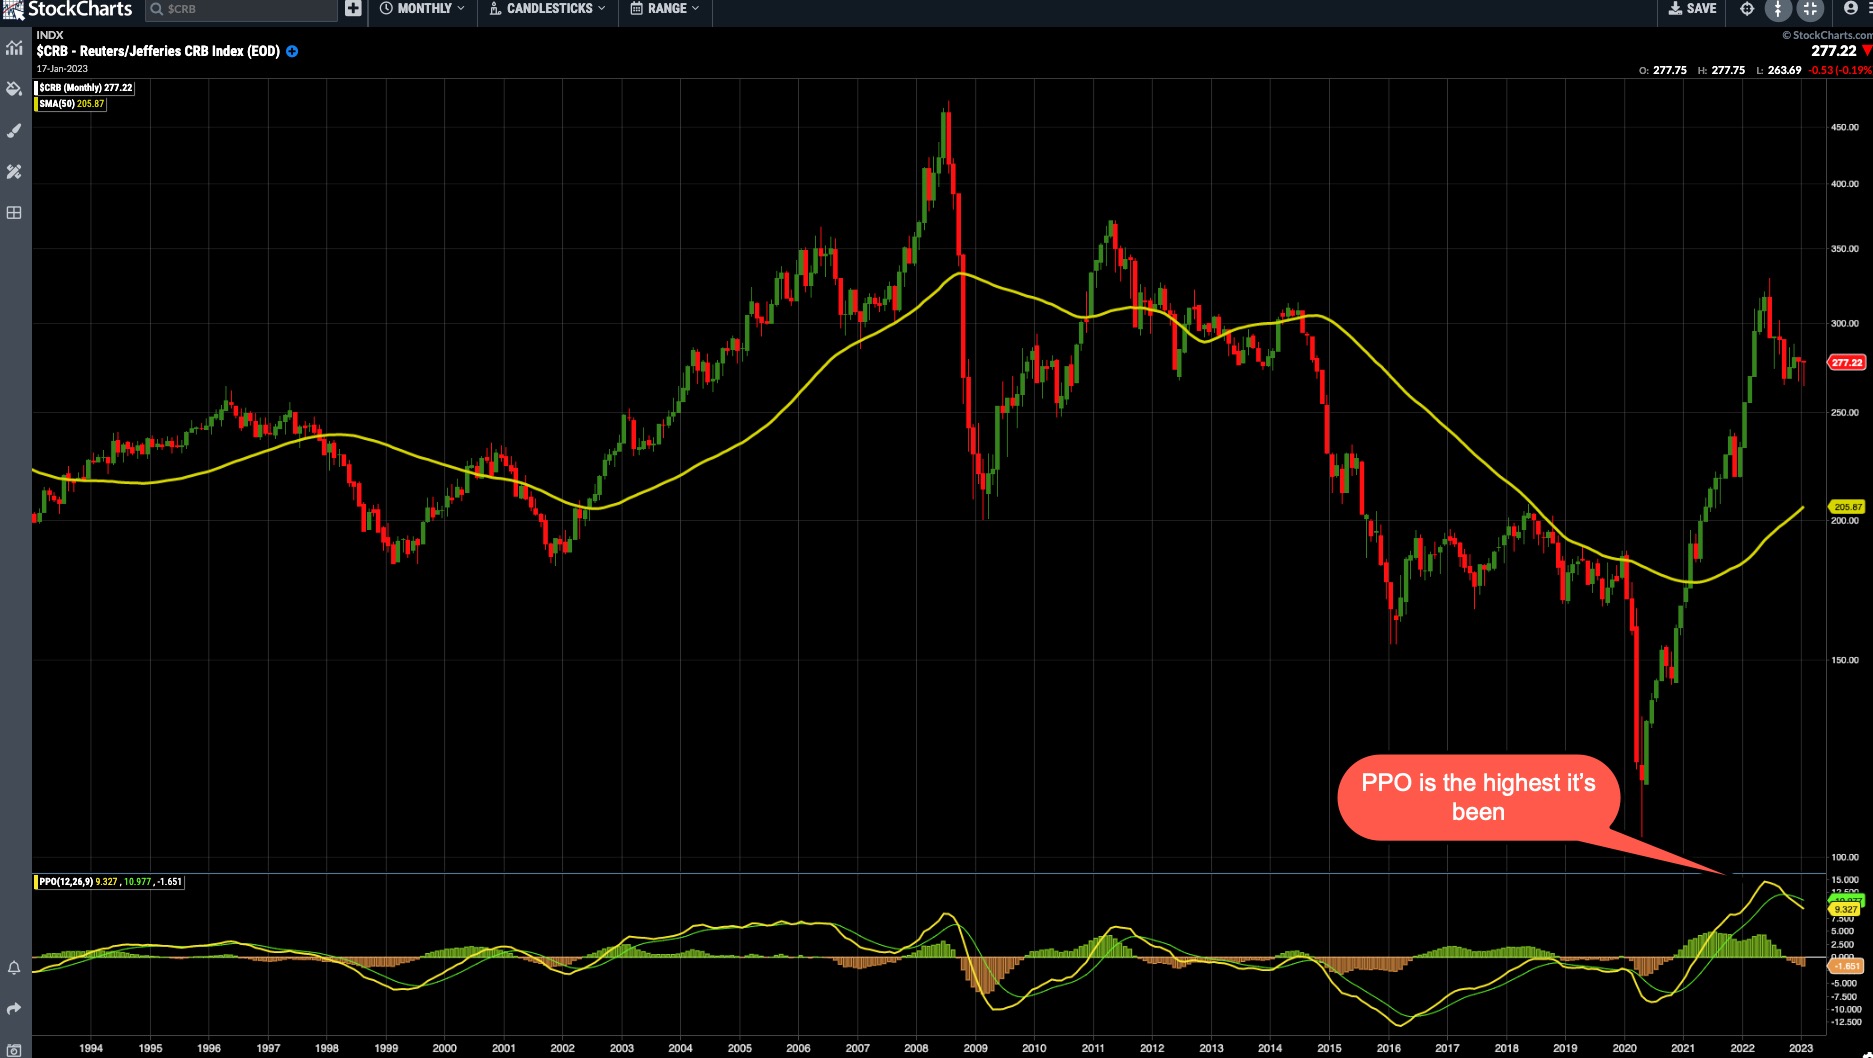Open the CANDLESTICKS chart type dropdown
This screenshot has width=1873, height=1058.
pyautogui.click(x=547, y=9)
